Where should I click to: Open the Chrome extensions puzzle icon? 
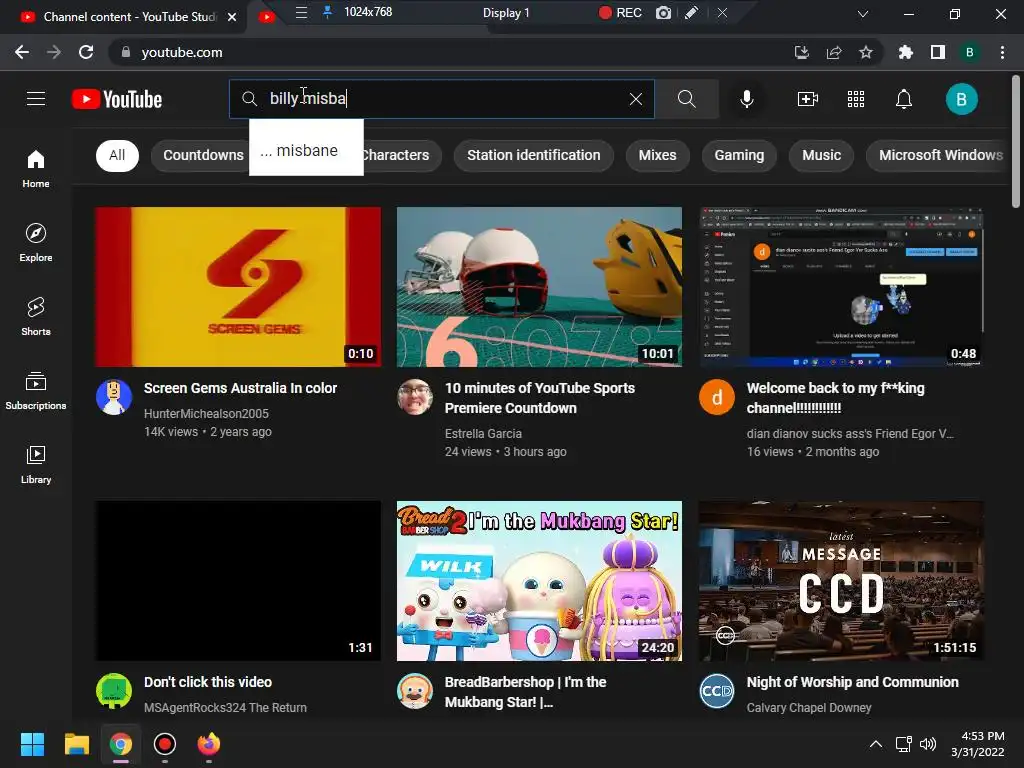pyautogui.click(x=905, y=52)
